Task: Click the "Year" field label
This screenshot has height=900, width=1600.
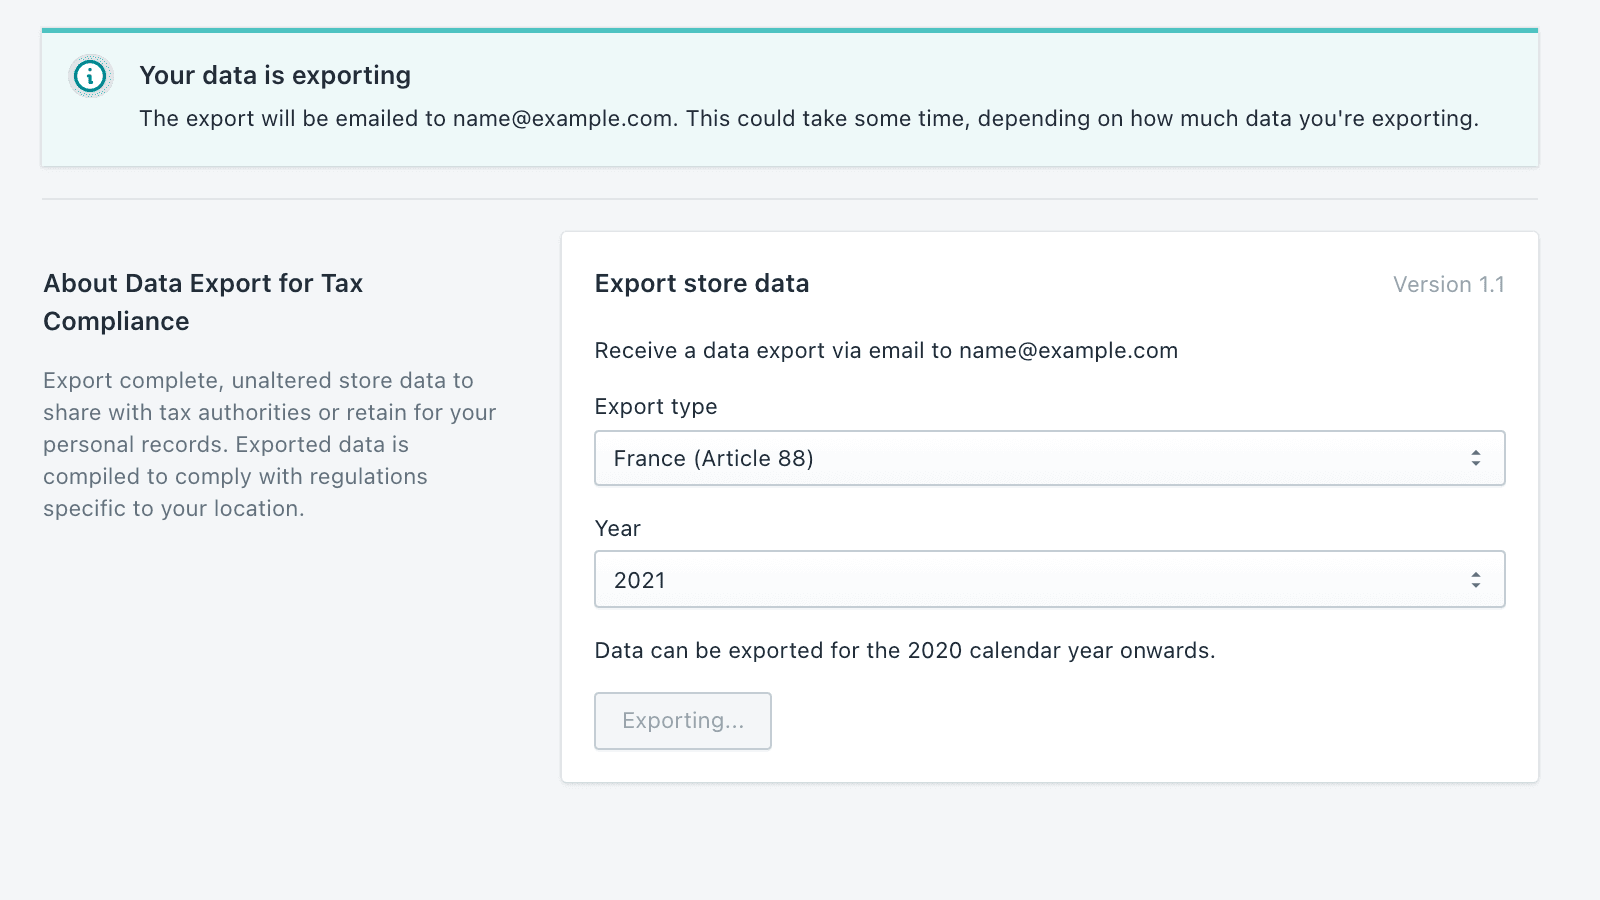Action: coord(618,529)
